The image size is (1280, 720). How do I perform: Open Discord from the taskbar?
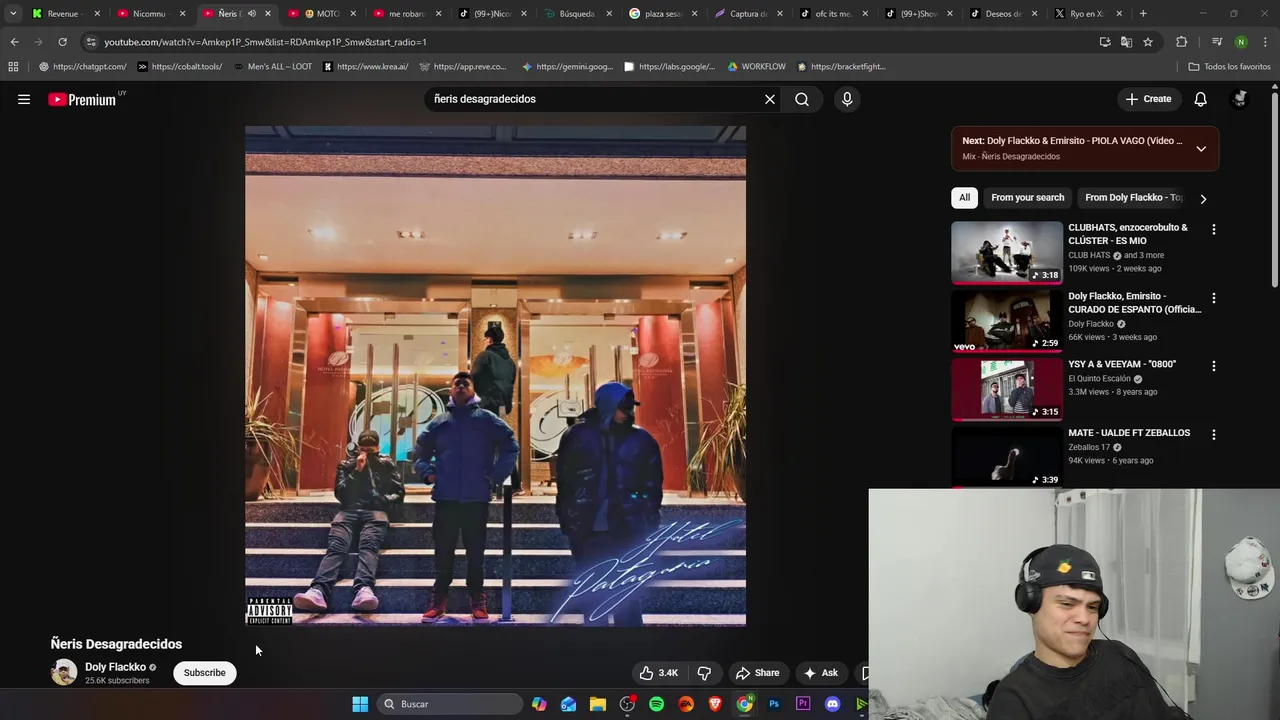832,704
